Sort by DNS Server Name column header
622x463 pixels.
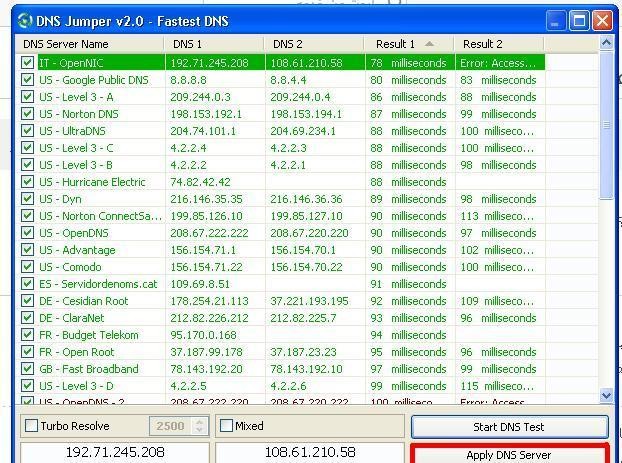point(89,44)
